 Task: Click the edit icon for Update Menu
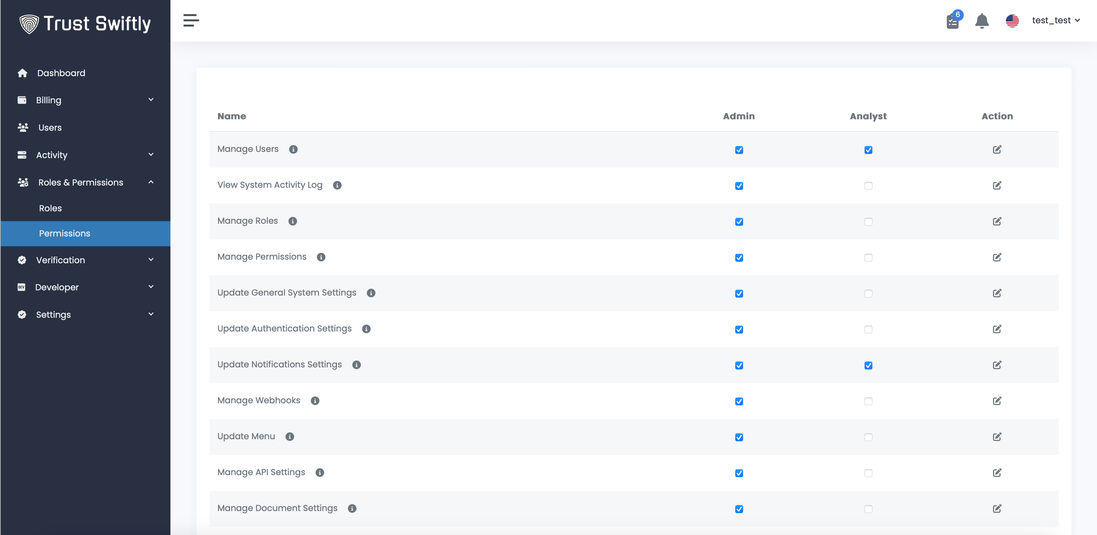[997, 437]
